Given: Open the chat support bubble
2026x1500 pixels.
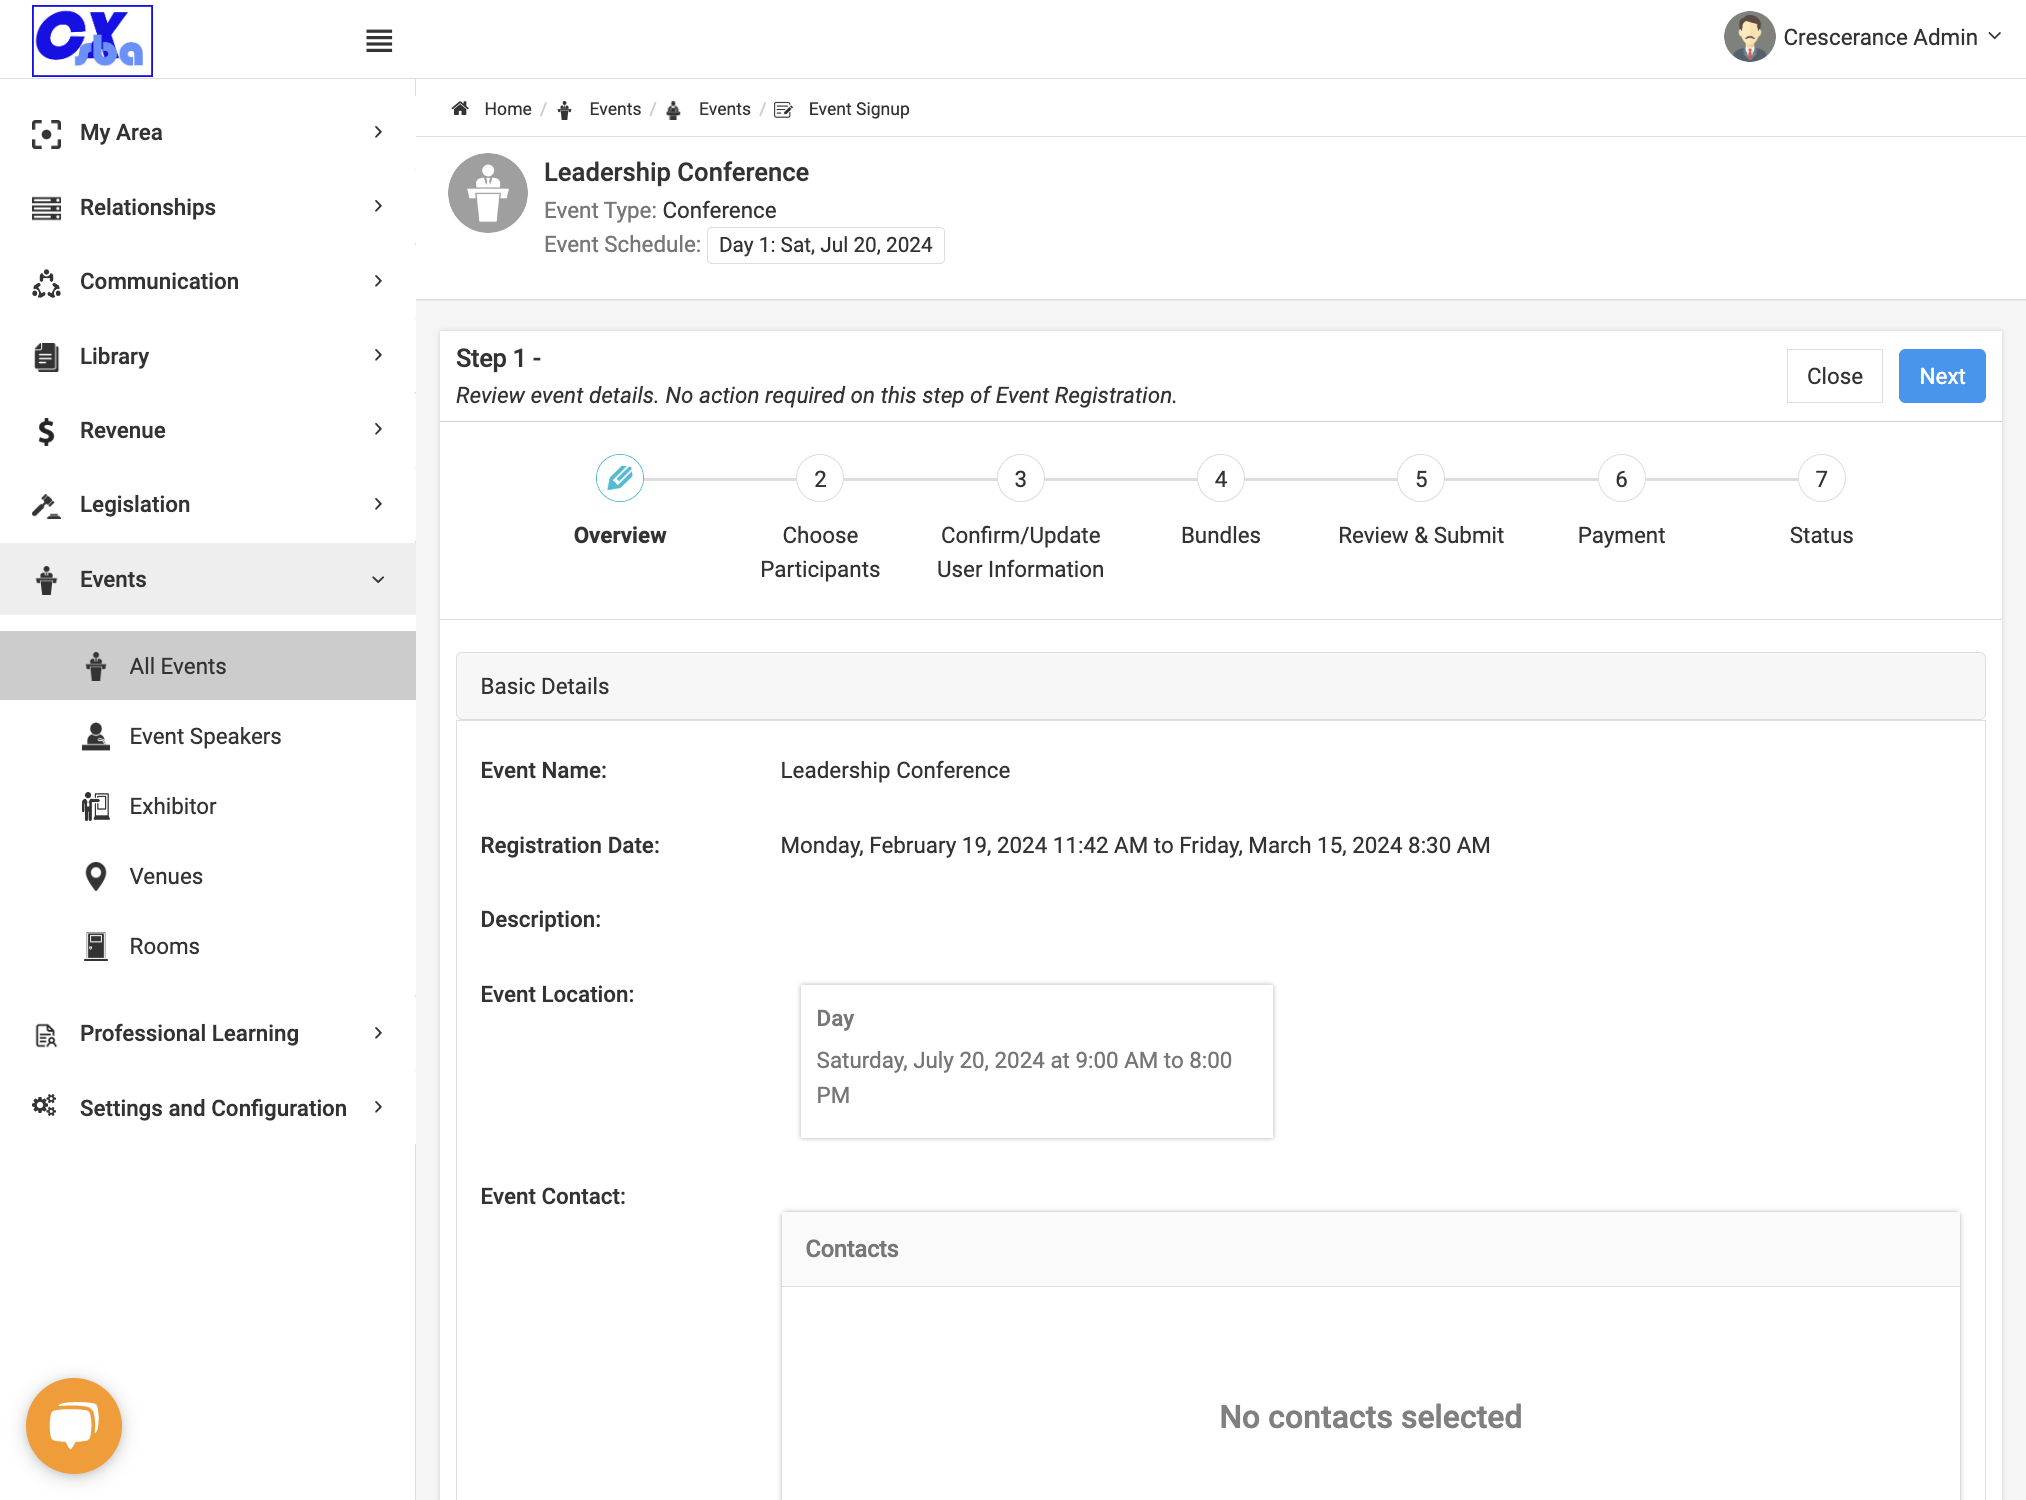Looking at the screenshot, I should tap(74, 1425).
